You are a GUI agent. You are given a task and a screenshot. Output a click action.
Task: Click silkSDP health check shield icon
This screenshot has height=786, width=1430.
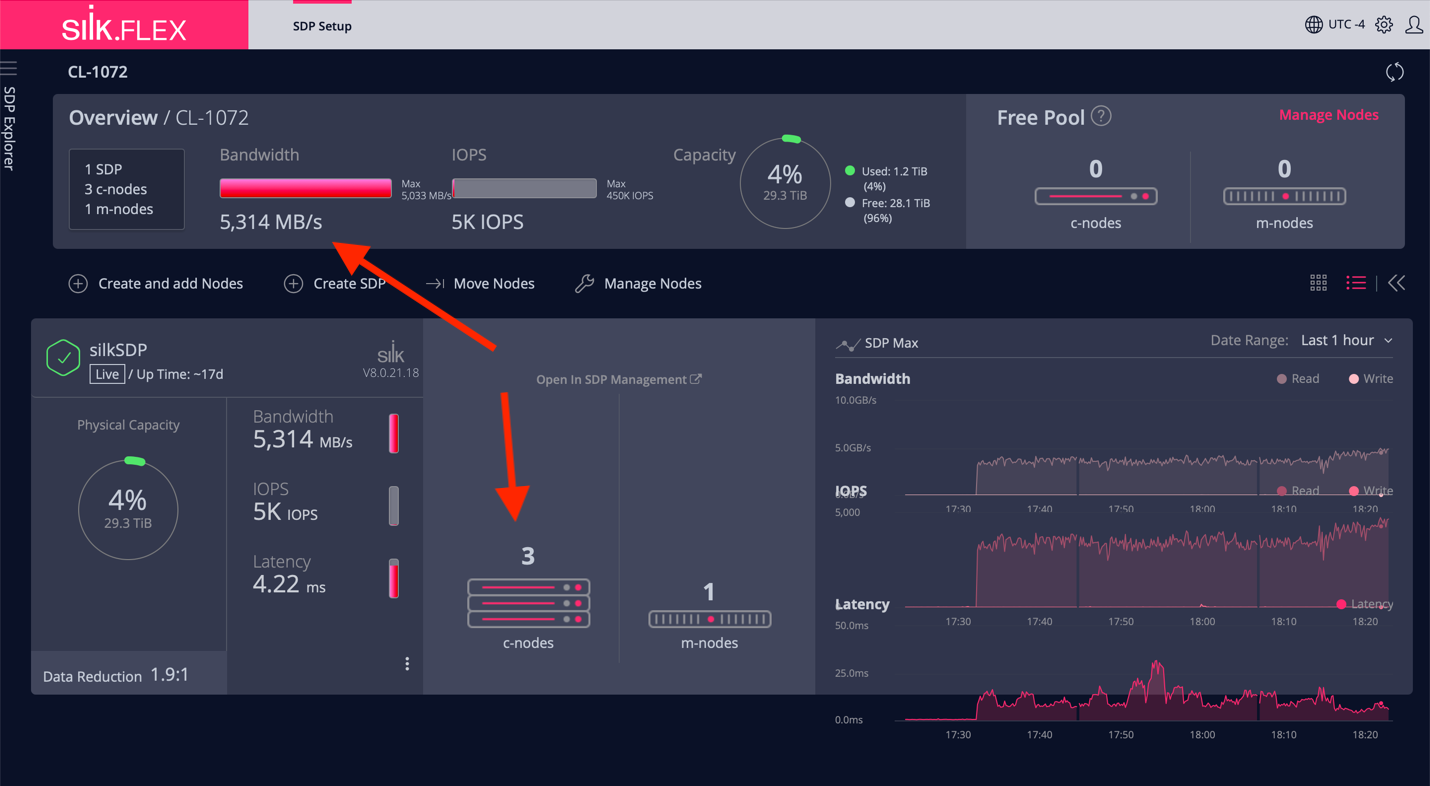[63, 357]
